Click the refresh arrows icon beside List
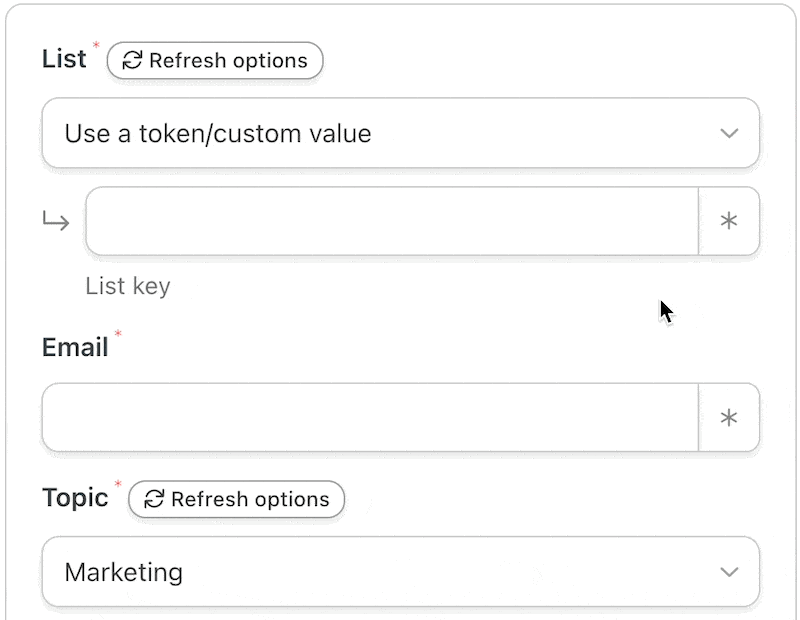Screen dimensions: 800x620 [x=132, y=61]
